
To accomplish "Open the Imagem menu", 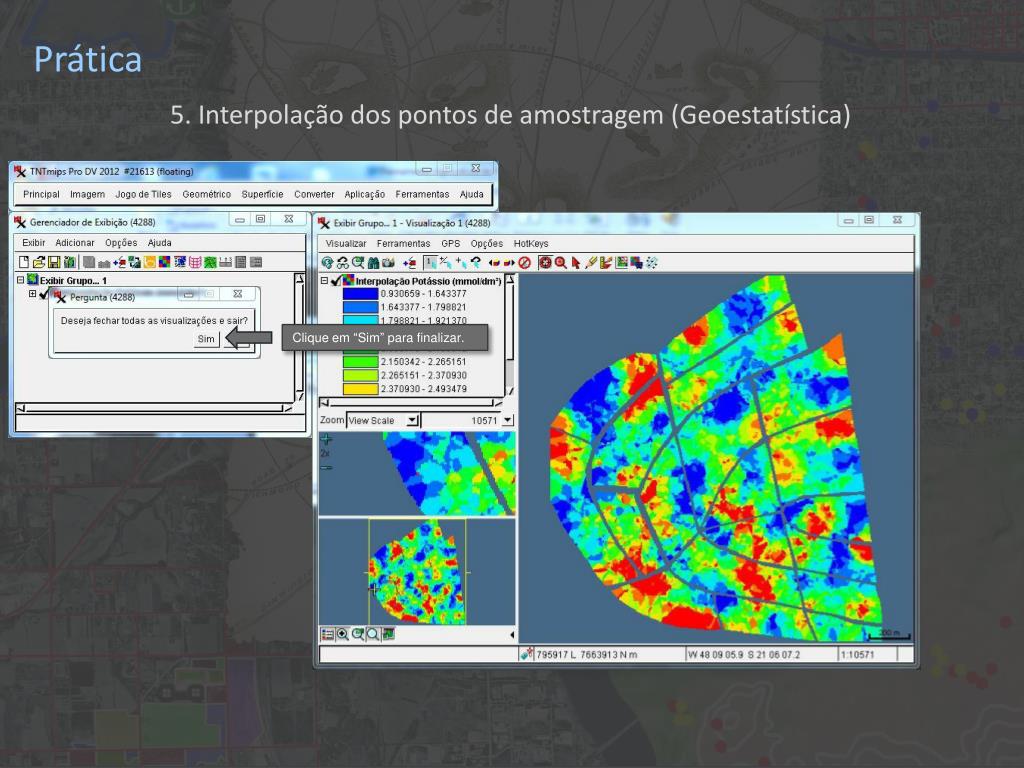I will (x=88, y=194).
